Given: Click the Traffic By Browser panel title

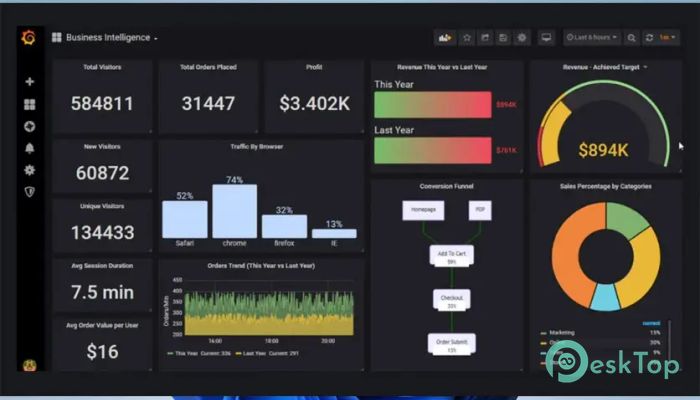Looking at the screenshot, I should pyautogui.click(x=257, y=146).
